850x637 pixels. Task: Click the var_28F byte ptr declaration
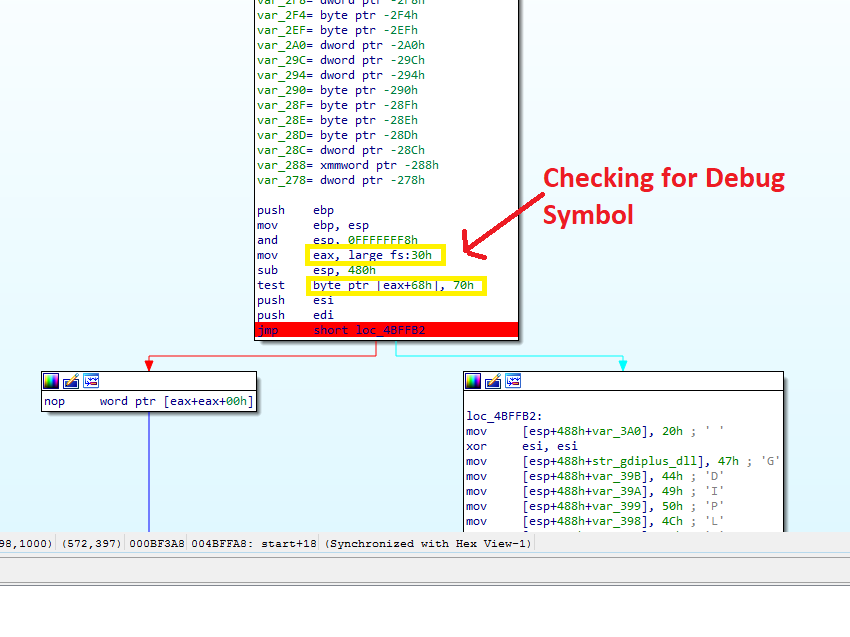[338, 105]
